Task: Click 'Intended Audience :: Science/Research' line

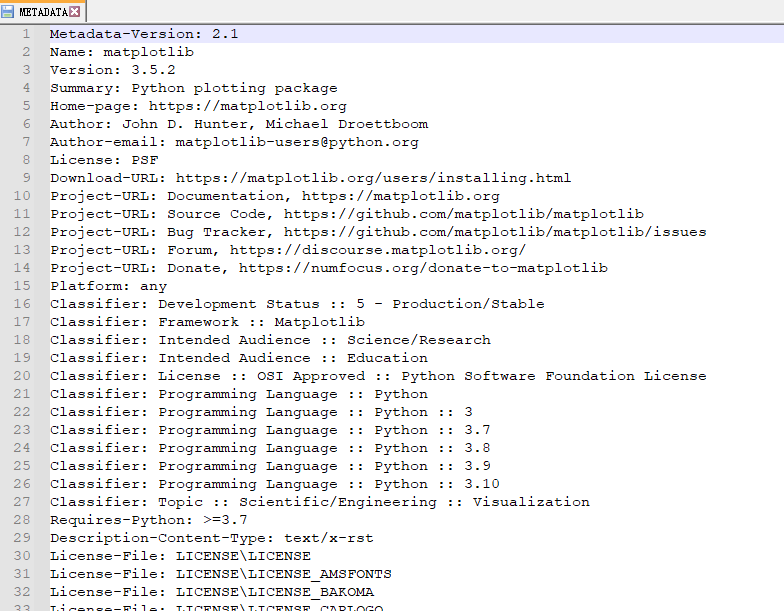Action: point(270,340)
